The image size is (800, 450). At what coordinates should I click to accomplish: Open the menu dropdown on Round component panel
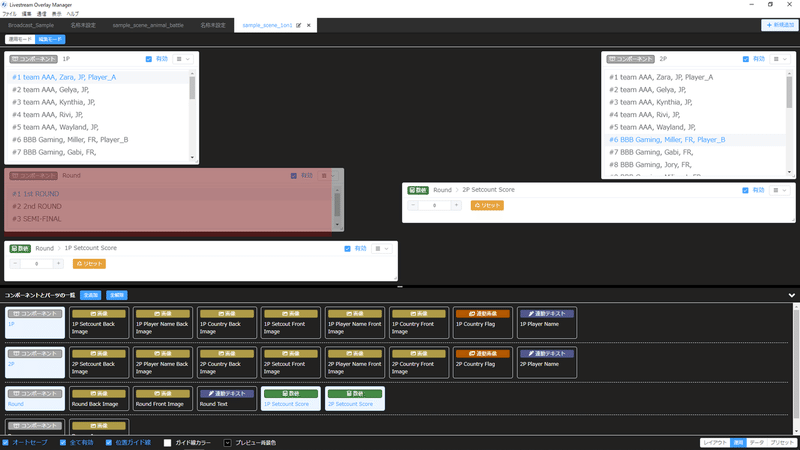pyautogui.click(x=328, y=176)
